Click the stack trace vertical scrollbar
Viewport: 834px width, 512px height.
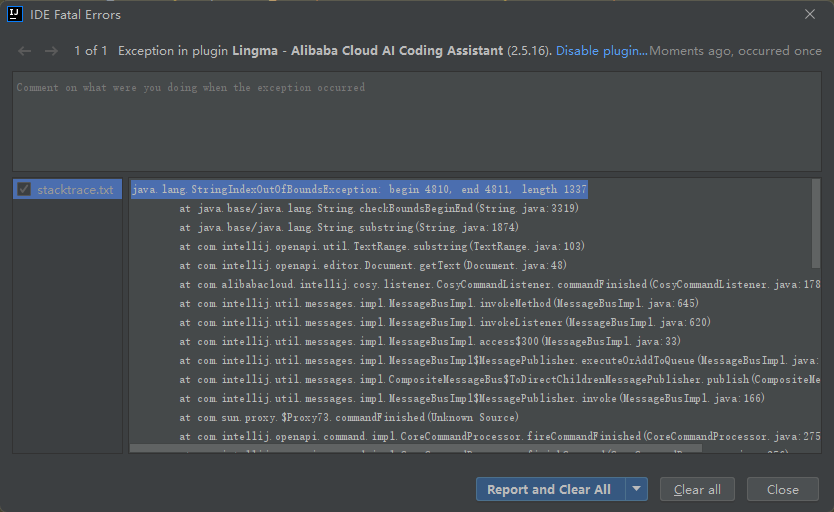[816, 223]
